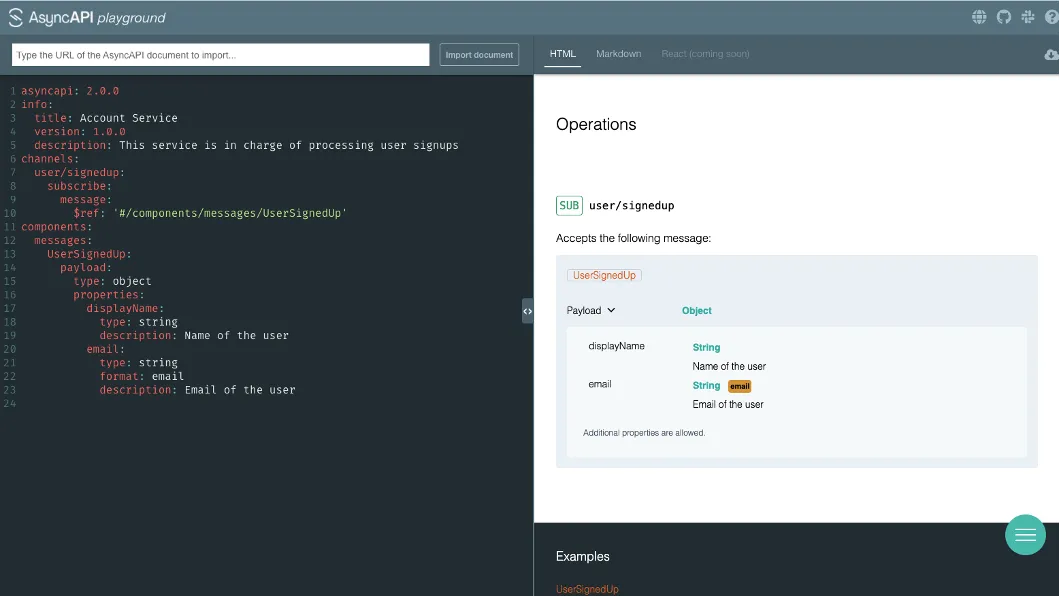Image resolution: width=1060 pixels, height=596 pixels.
Task: Click the user/signedup channel heading
Action: click(x=631, y=206)
